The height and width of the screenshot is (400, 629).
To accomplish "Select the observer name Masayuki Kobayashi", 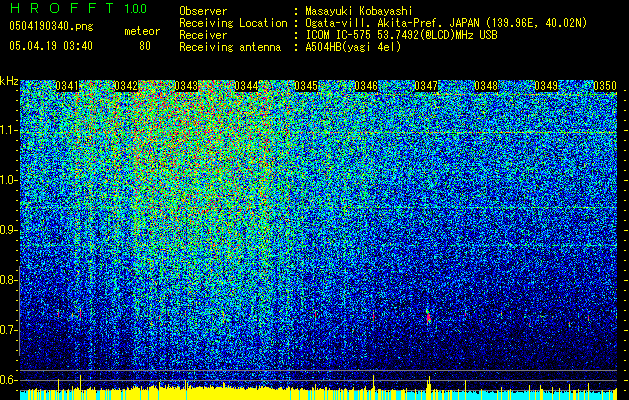I will pyautogui.click(x=358, y=11).
